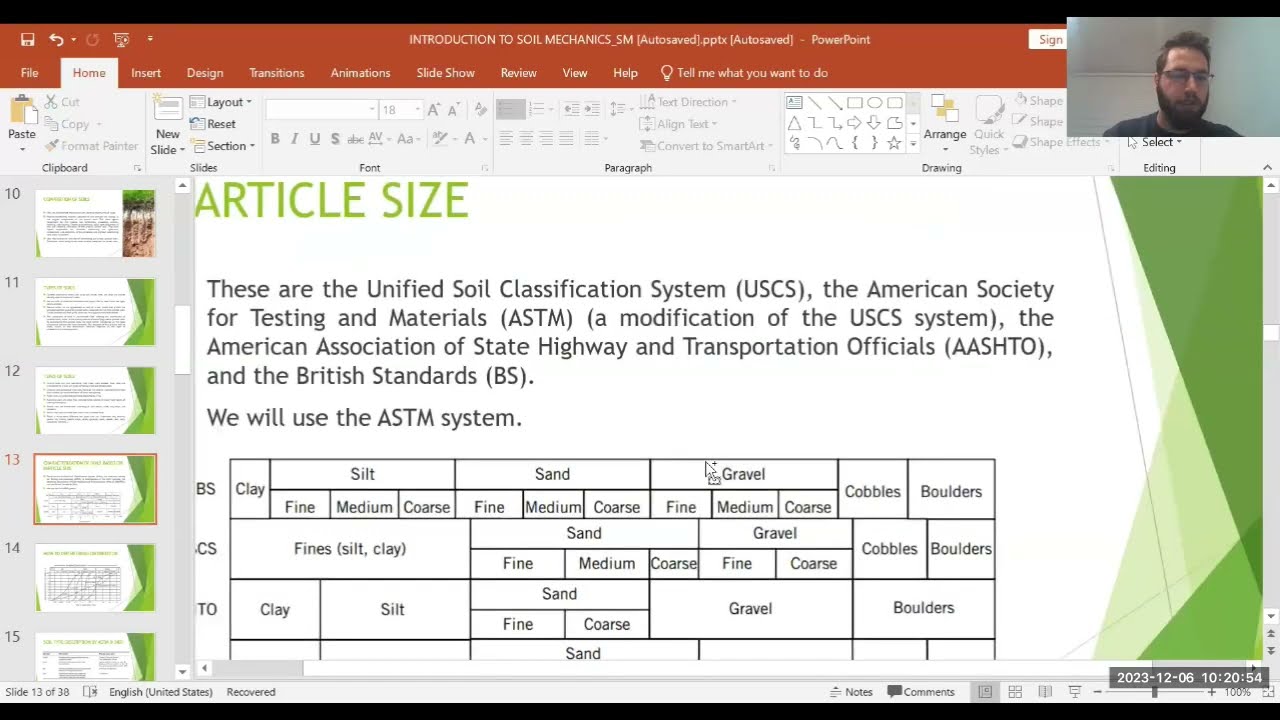Open the Select dropdown in Editing
Screen dimensions: 1280x720
click(1156, 142)
